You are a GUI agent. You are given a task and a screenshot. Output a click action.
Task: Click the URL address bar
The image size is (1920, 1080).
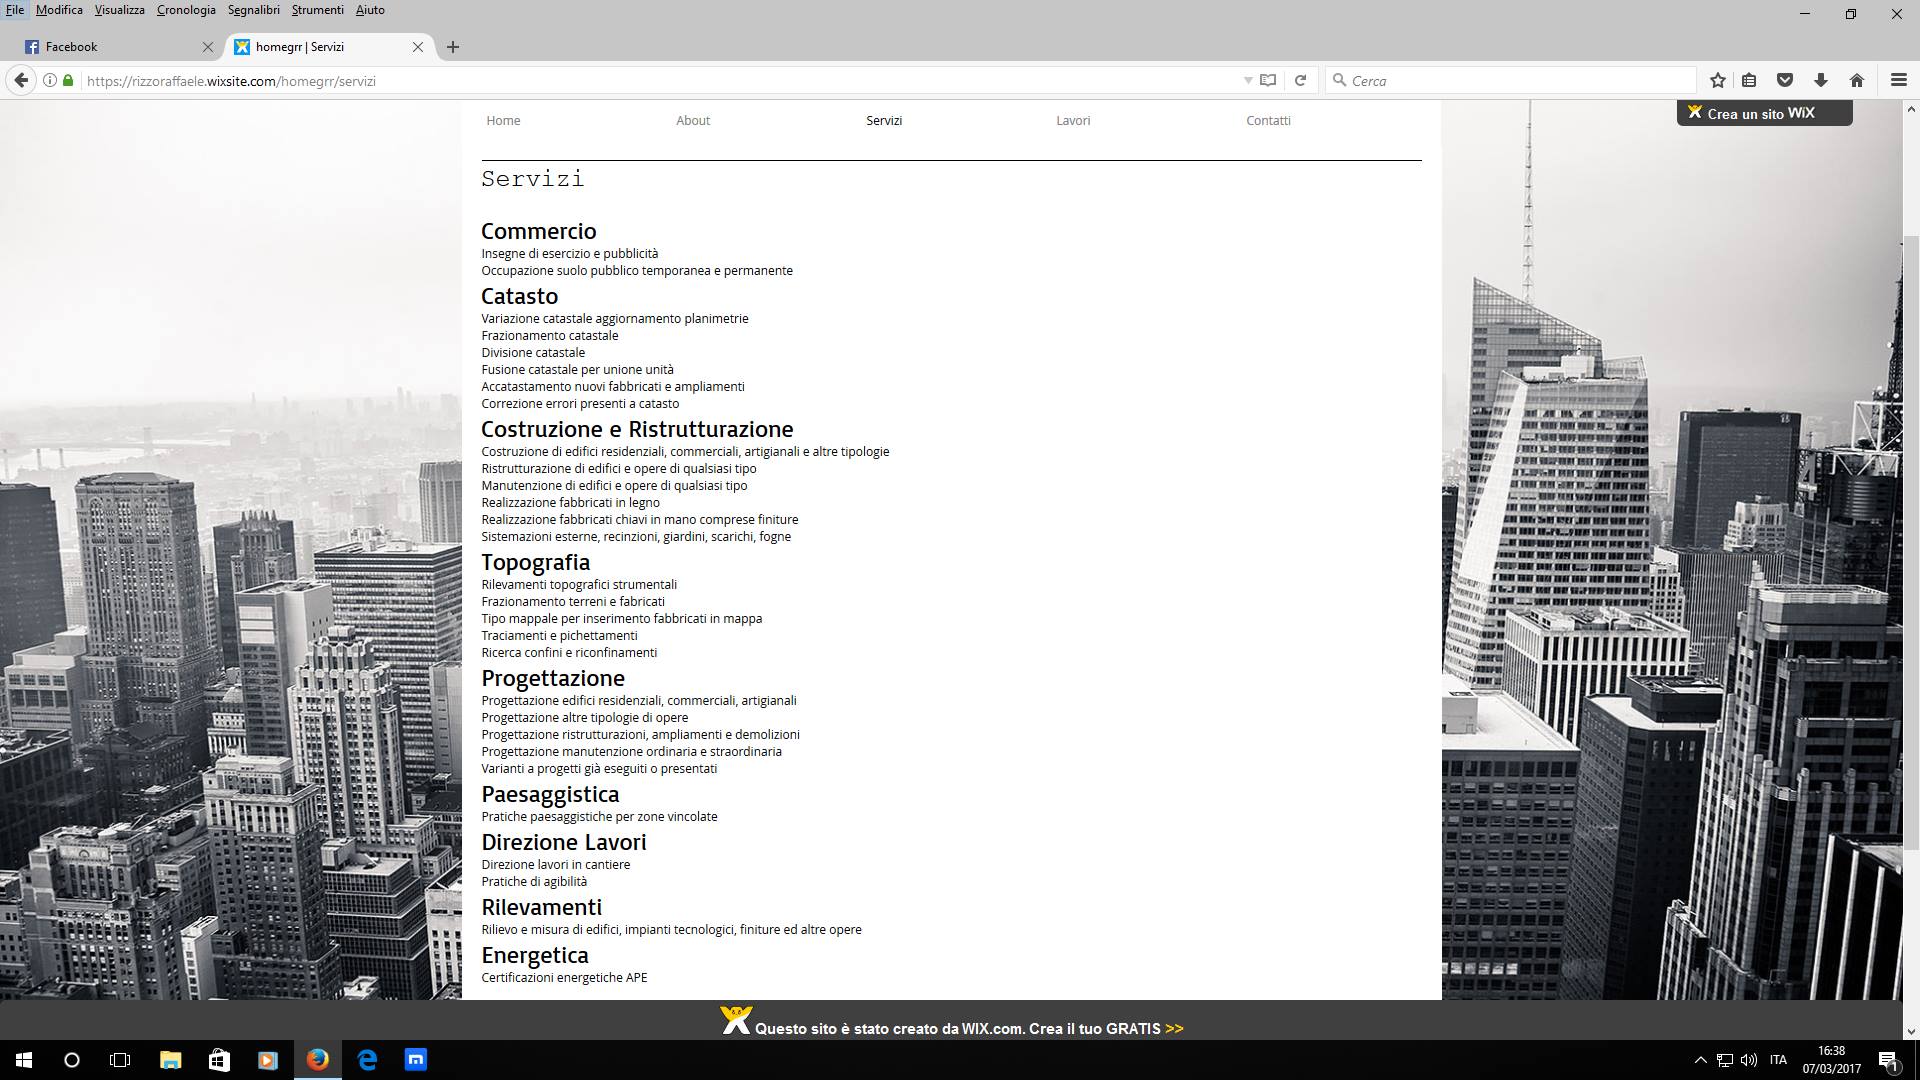[660, 81]
